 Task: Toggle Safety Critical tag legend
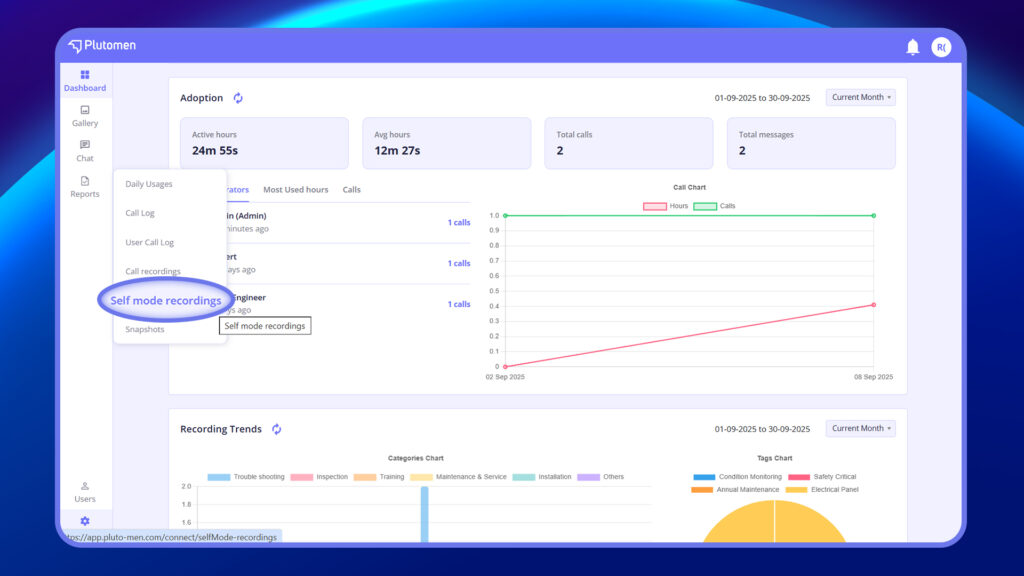coord(822,477)
